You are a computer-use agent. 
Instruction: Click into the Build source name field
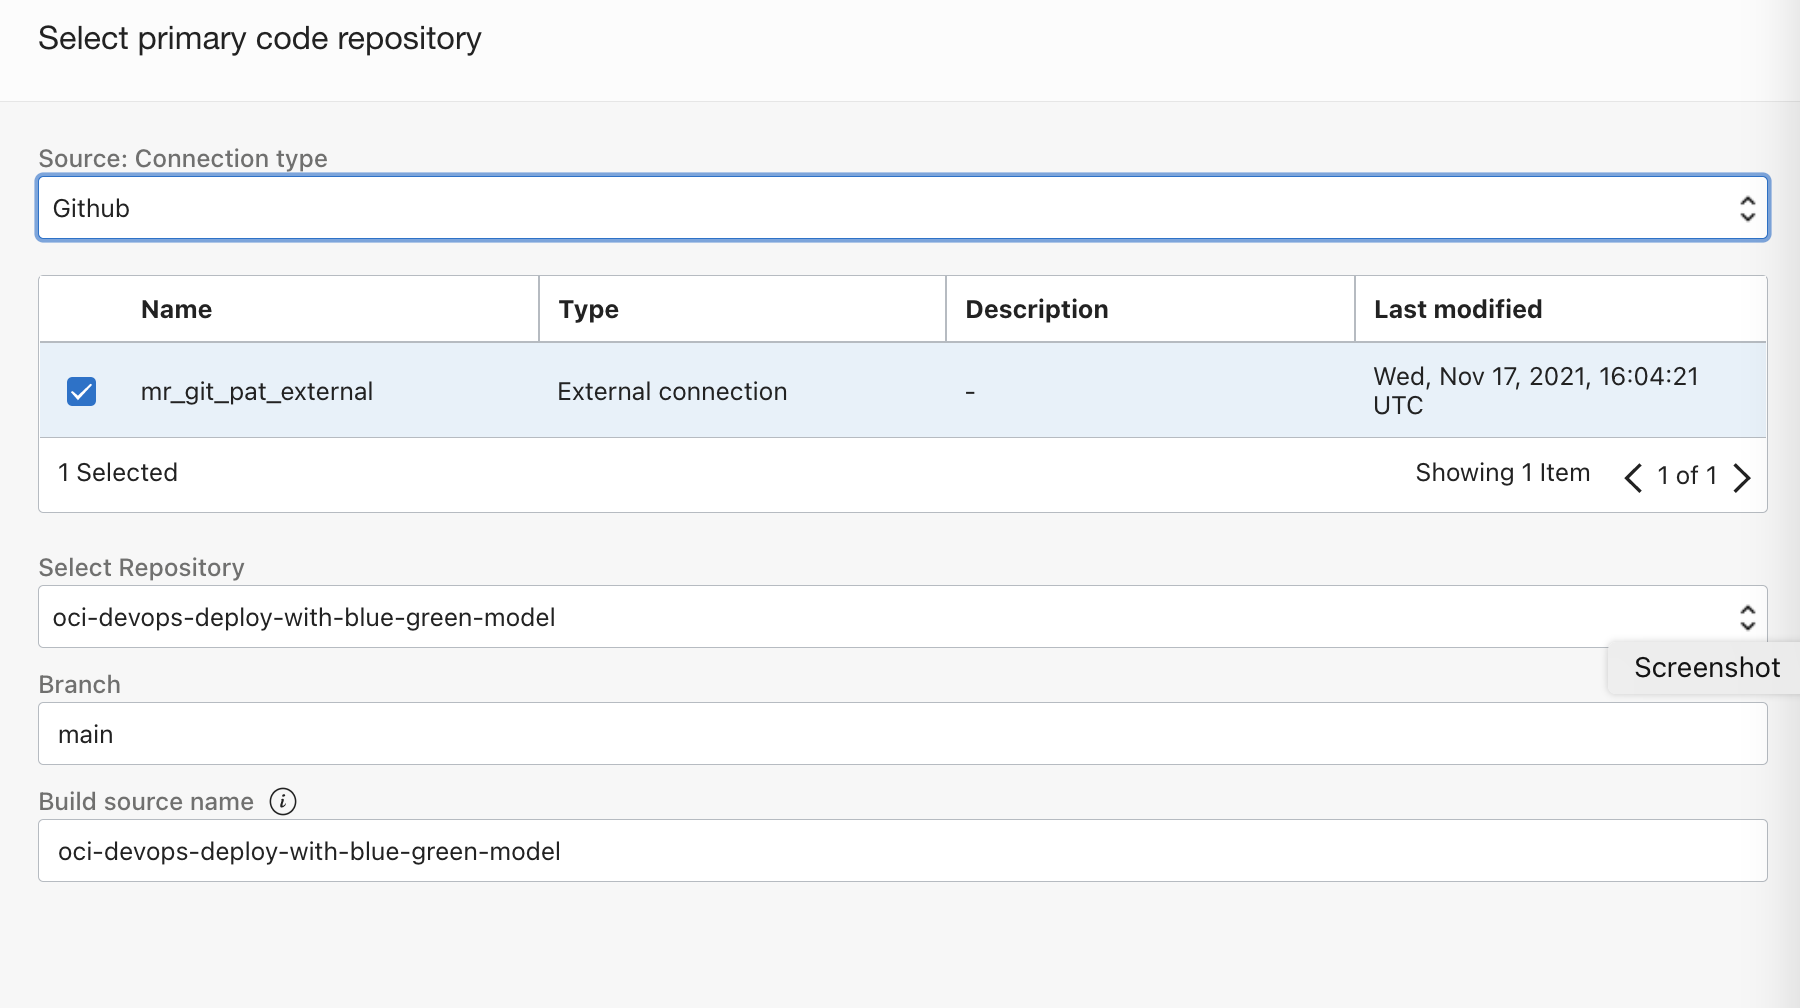[x=902, y=851]
